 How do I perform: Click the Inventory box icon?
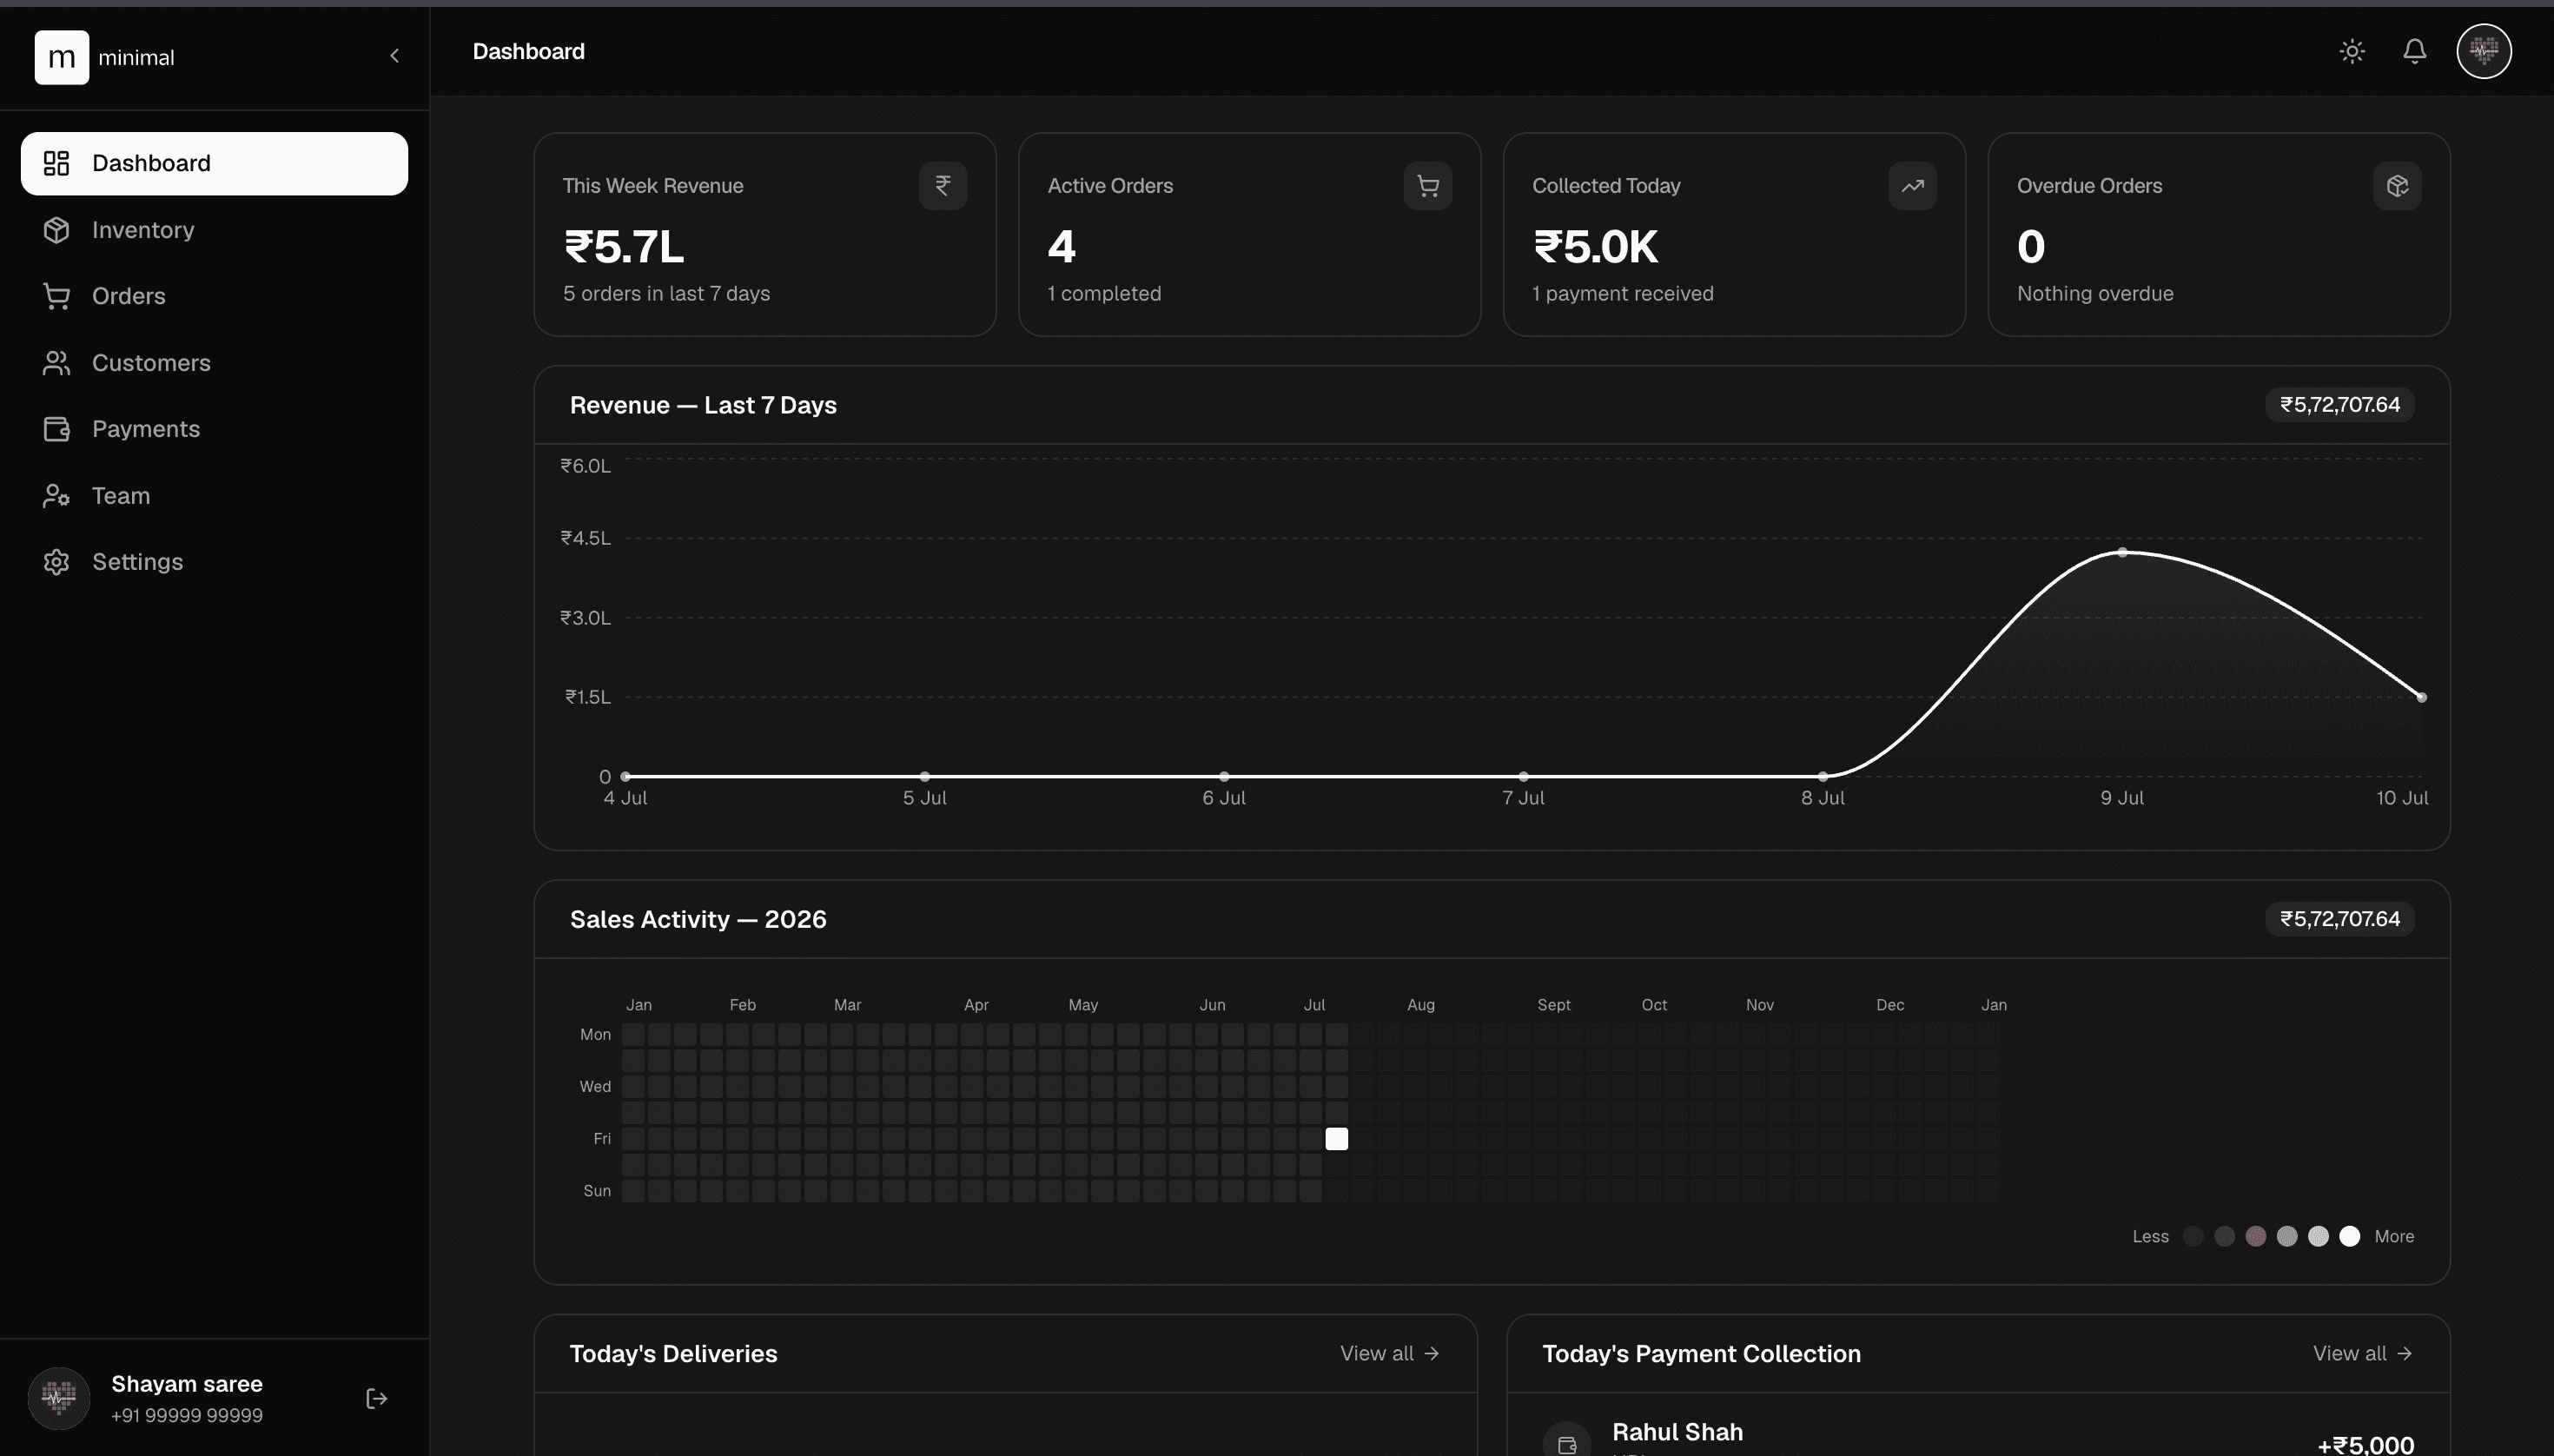tap(56, 230)
